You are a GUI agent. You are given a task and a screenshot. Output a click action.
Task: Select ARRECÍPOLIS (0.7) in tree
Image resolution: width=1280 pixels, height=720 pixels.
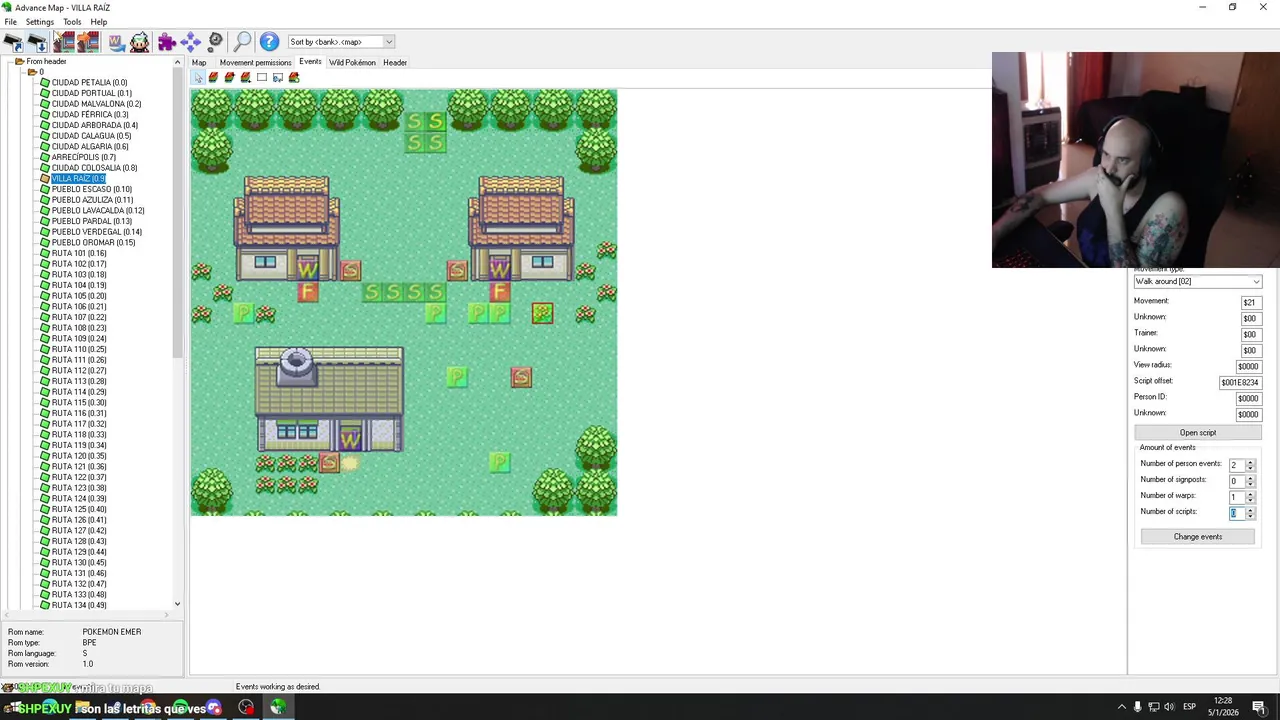[83, 157]
